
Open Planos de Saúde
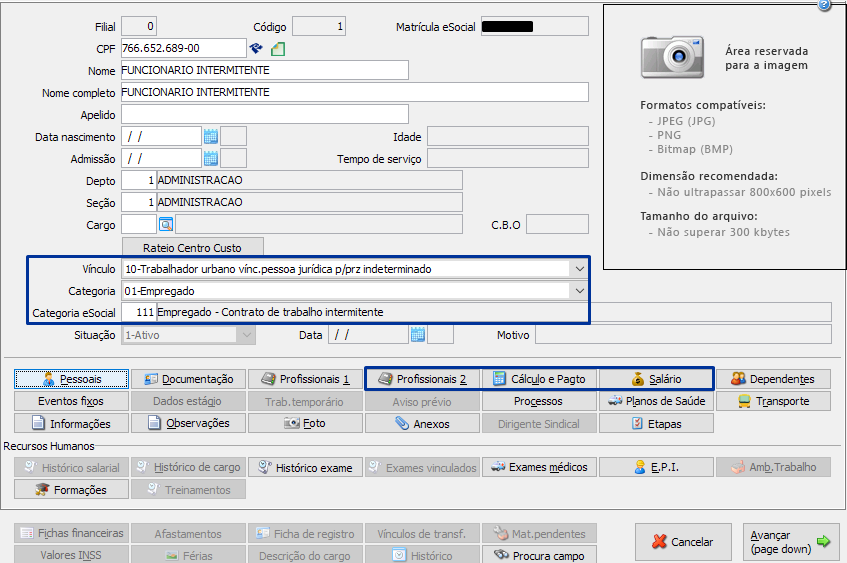pyautogui.click(x=656, y=401)
